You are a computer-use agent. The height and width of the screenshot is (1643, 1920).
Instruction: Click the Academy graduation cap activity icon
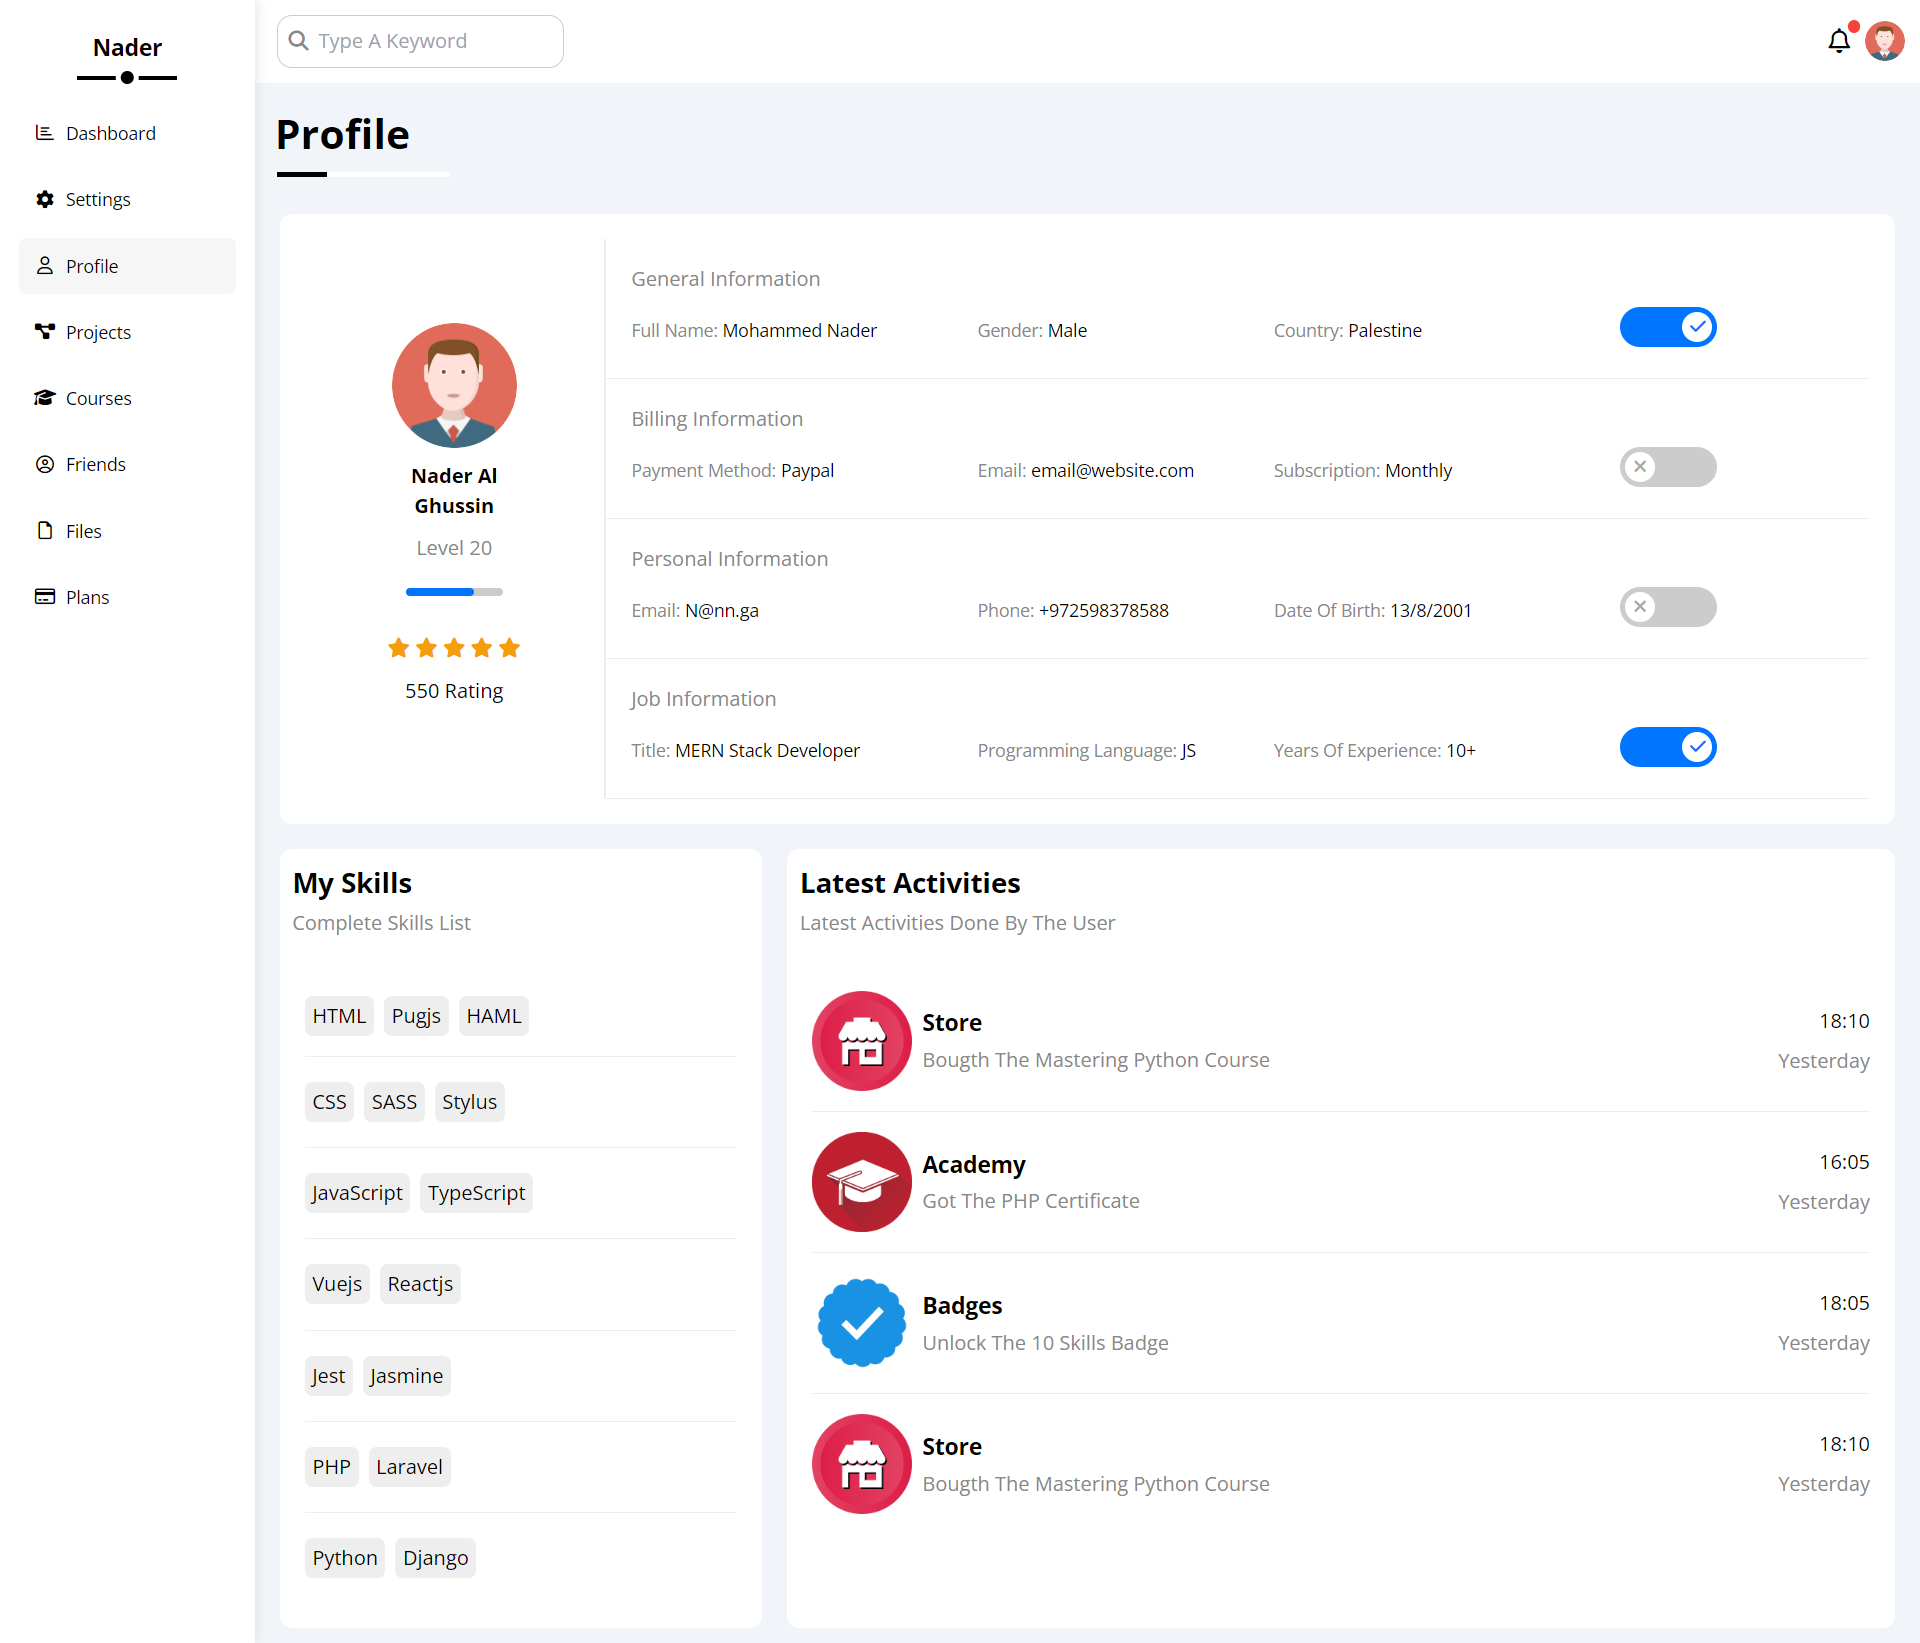(x=861, y=1181)
